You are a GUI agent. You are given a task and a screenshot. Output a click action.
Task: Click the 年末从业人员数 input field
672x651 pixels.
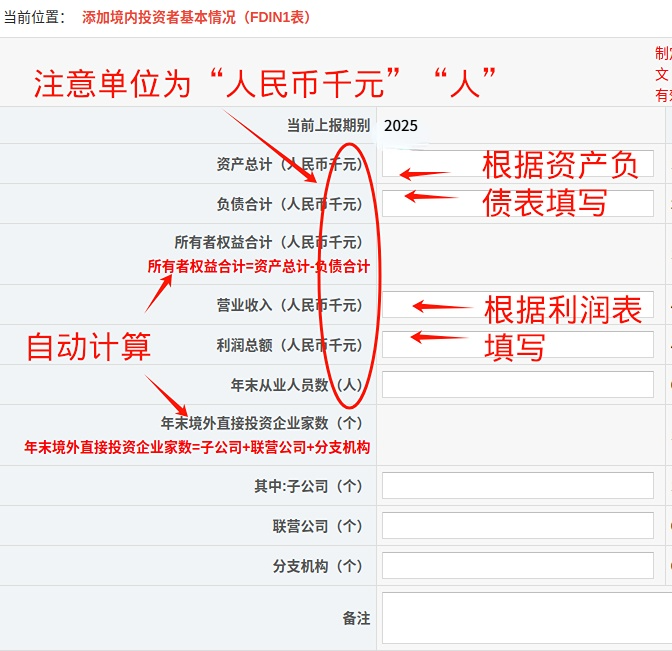517,385
